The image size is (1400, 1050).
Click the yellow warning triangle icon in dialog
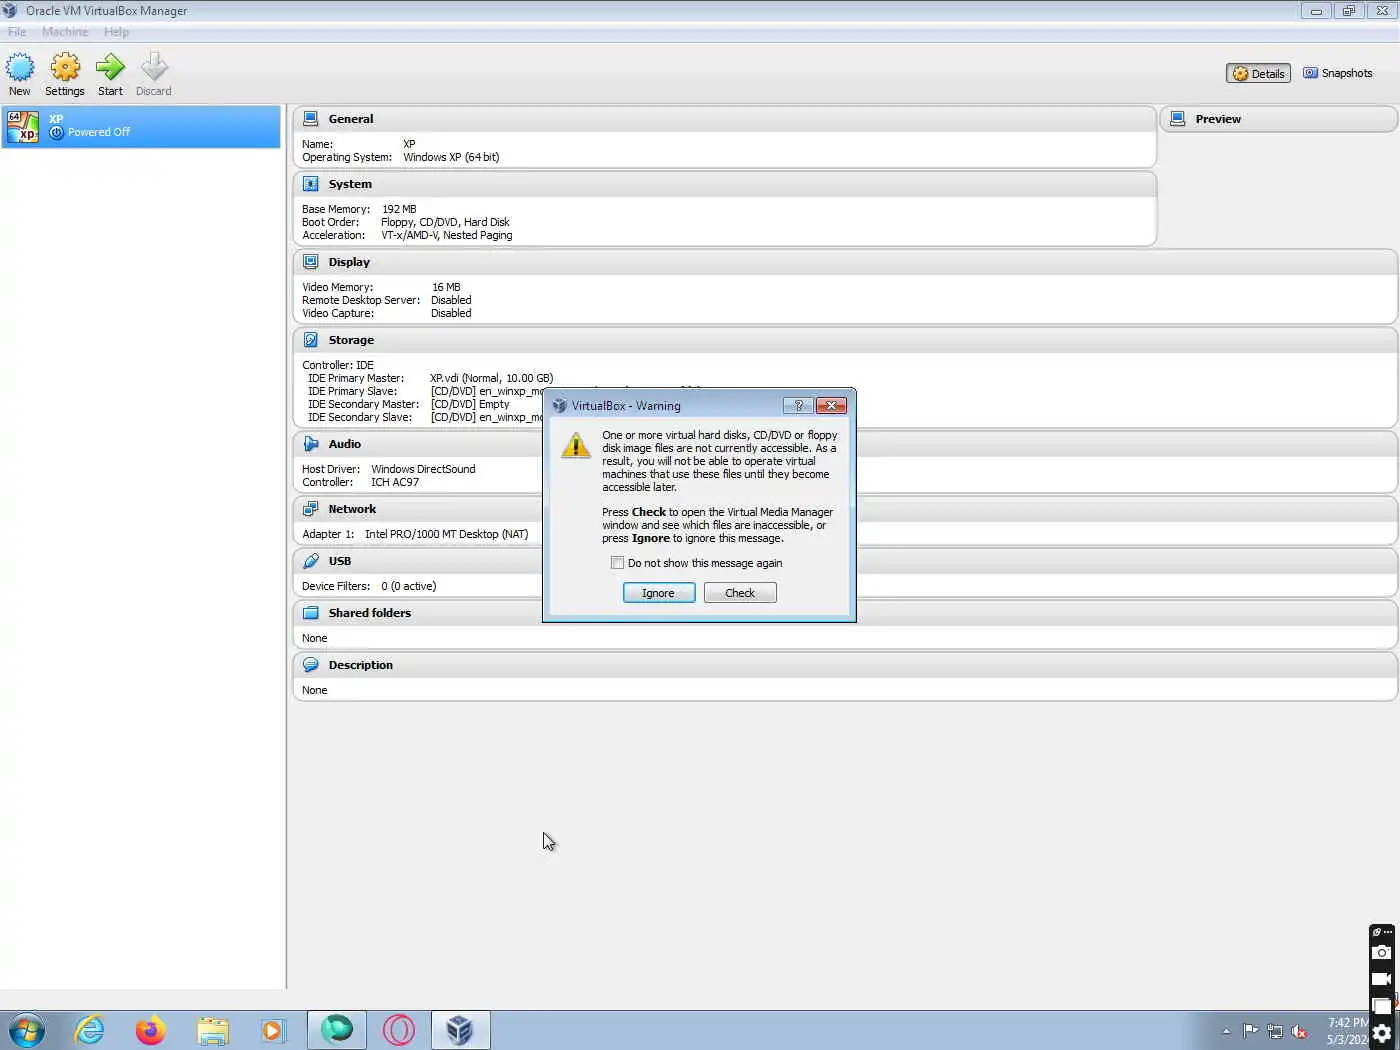pyautogui.click(x=576, y=446)
